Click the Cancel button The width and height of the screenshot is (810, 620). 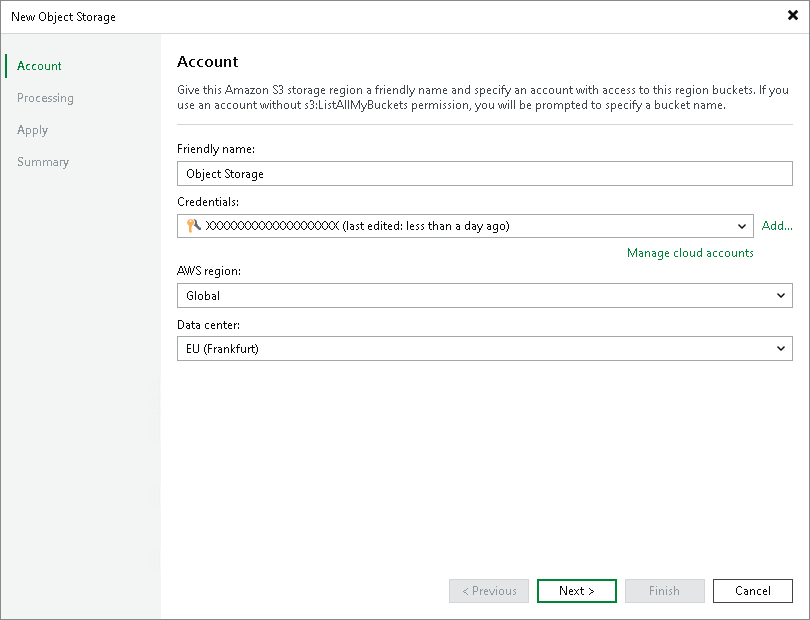pyautogui.click(x=753, y=591)
